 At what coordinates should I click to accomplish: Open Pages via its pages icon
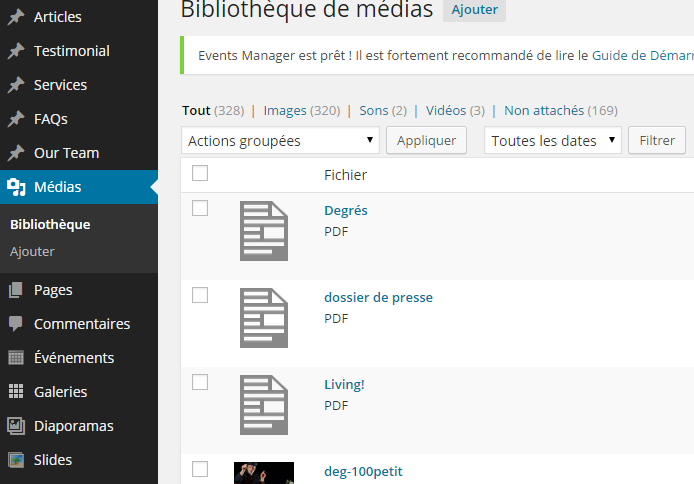[16, 290]
